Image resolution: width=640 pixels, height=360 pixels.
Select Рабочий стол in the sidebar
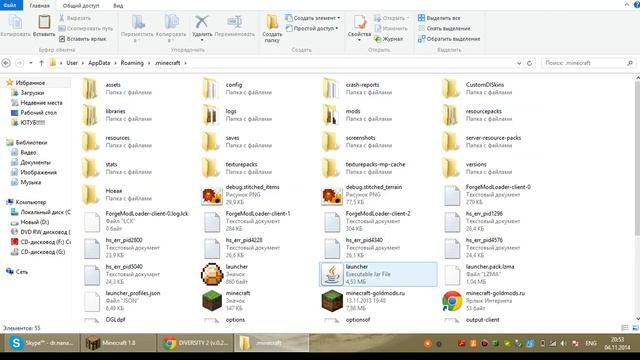(34, 113)
